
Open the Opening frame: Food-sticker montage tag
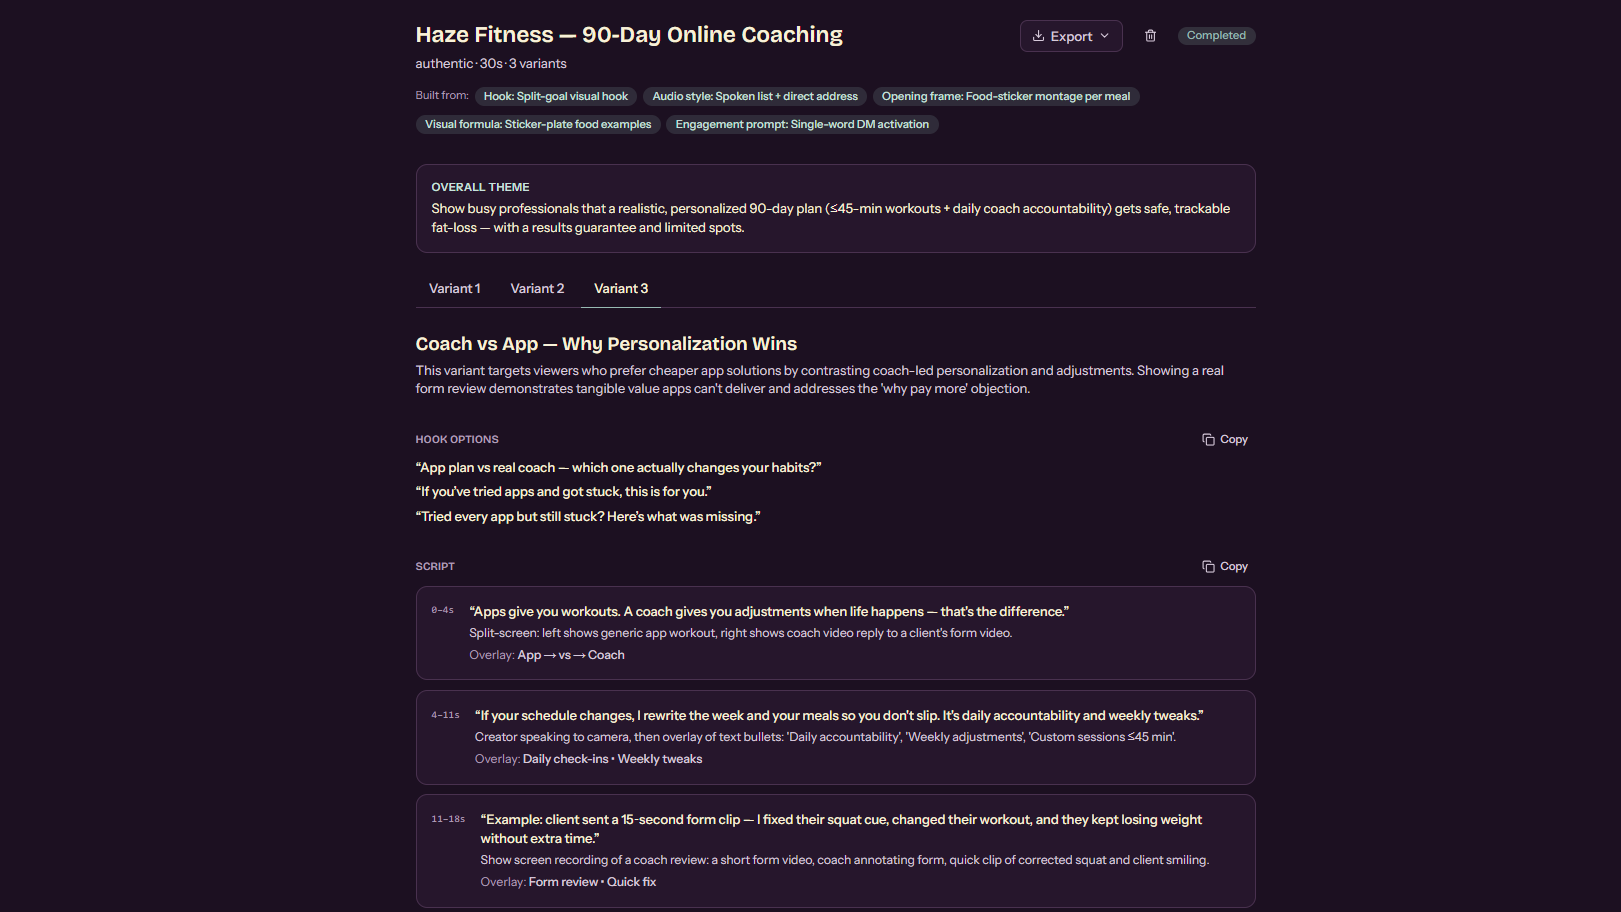[x=1006, y=97]
